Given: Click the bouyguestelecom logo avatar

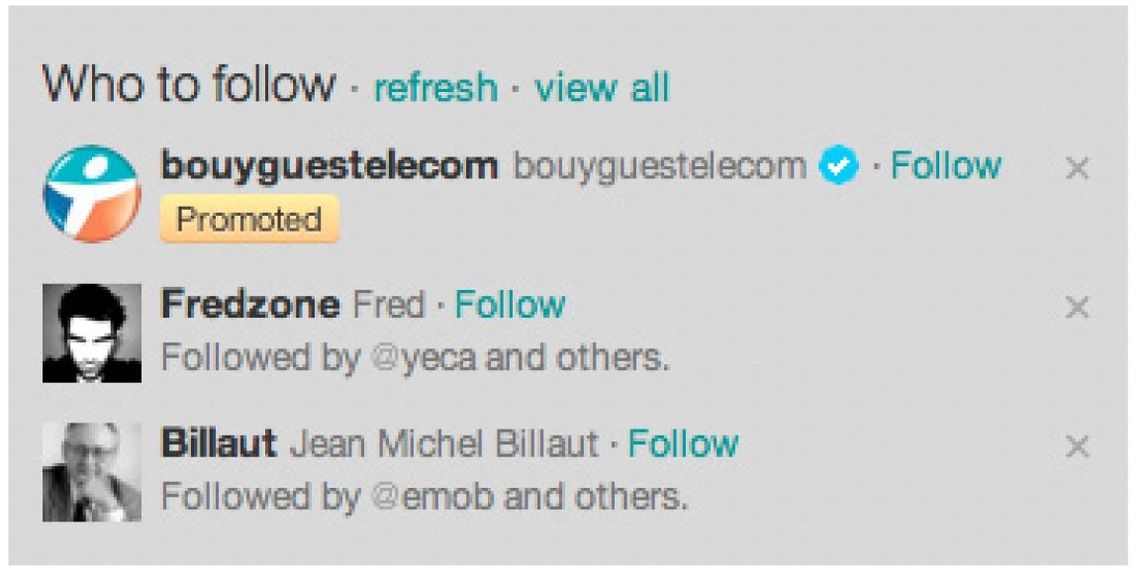Looking at the screenshot, I should tap(91, 194).
